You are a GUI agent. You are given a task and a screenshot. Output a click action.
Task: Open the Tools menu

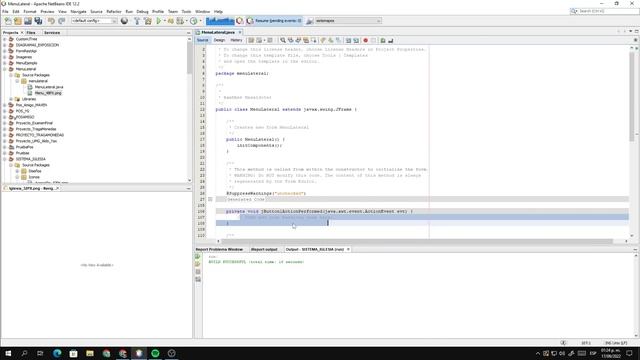pos(186,11)
